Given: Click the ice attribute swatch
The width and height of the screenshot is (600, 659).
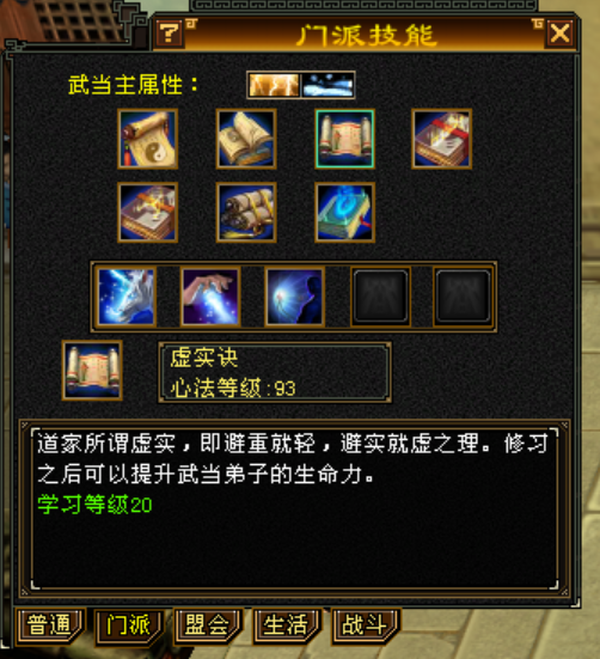Looking at the screenshot, I should 328,85.
